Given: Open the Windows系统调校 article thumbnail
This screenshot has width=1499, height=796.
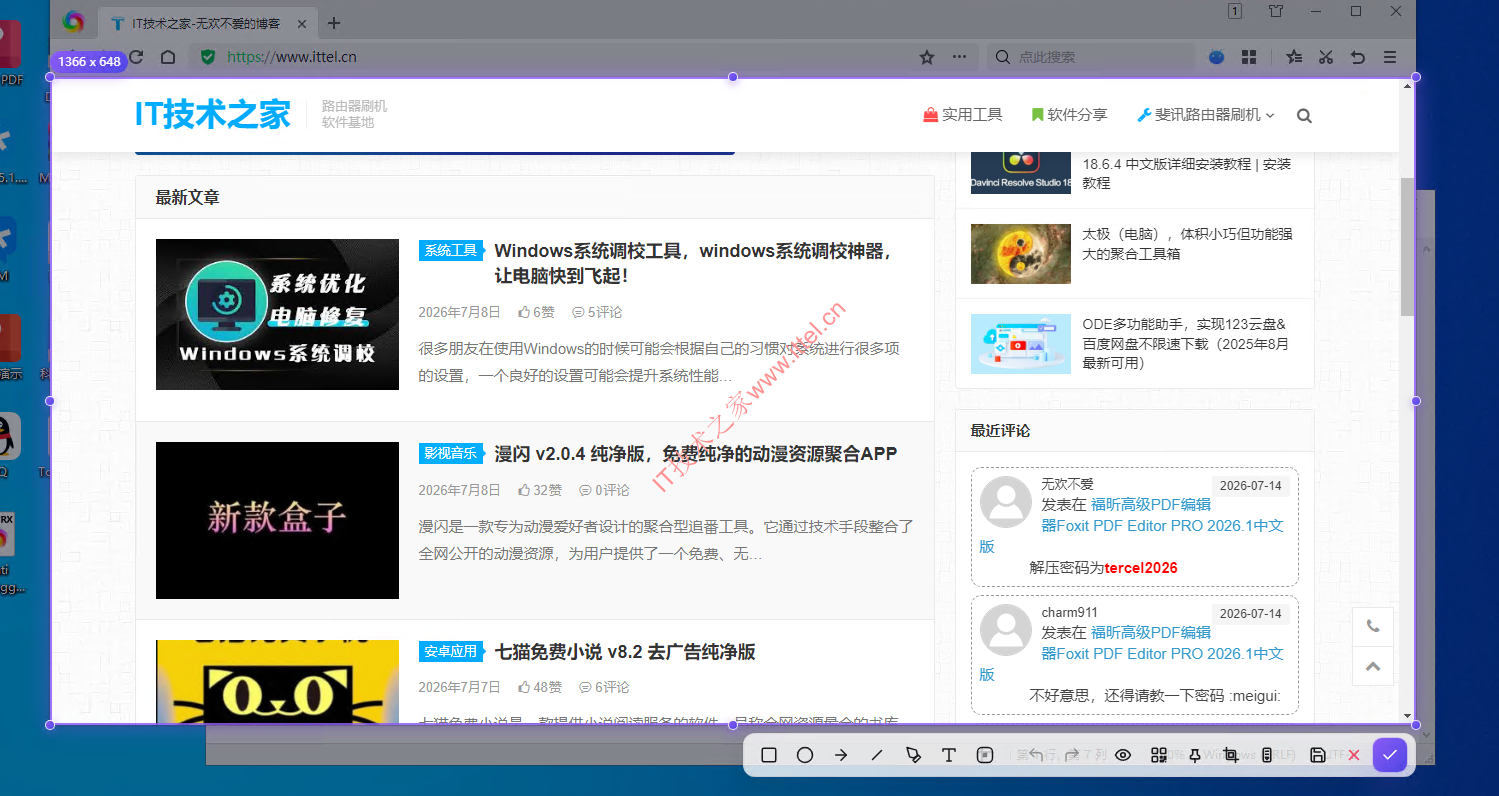Looking at the screenshot, I should pyautogui.click(x=277, y=314).
